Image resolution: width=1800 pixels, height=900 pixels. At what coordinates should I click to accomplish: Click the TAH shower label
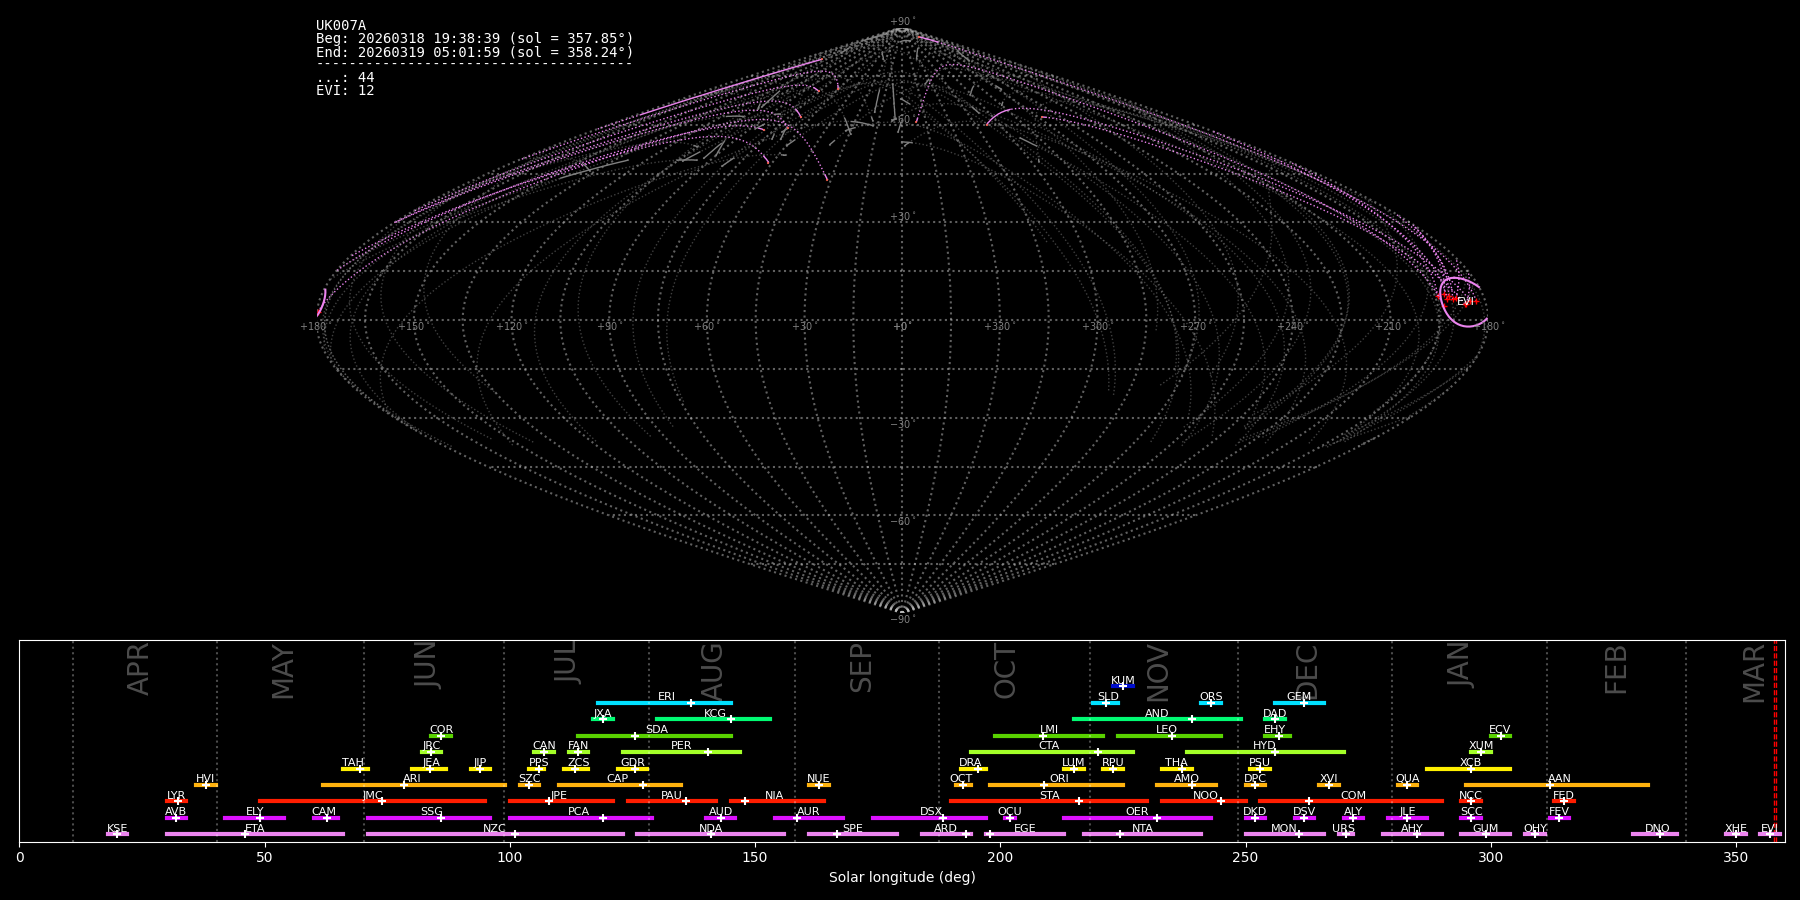click(x=353, y=762)
